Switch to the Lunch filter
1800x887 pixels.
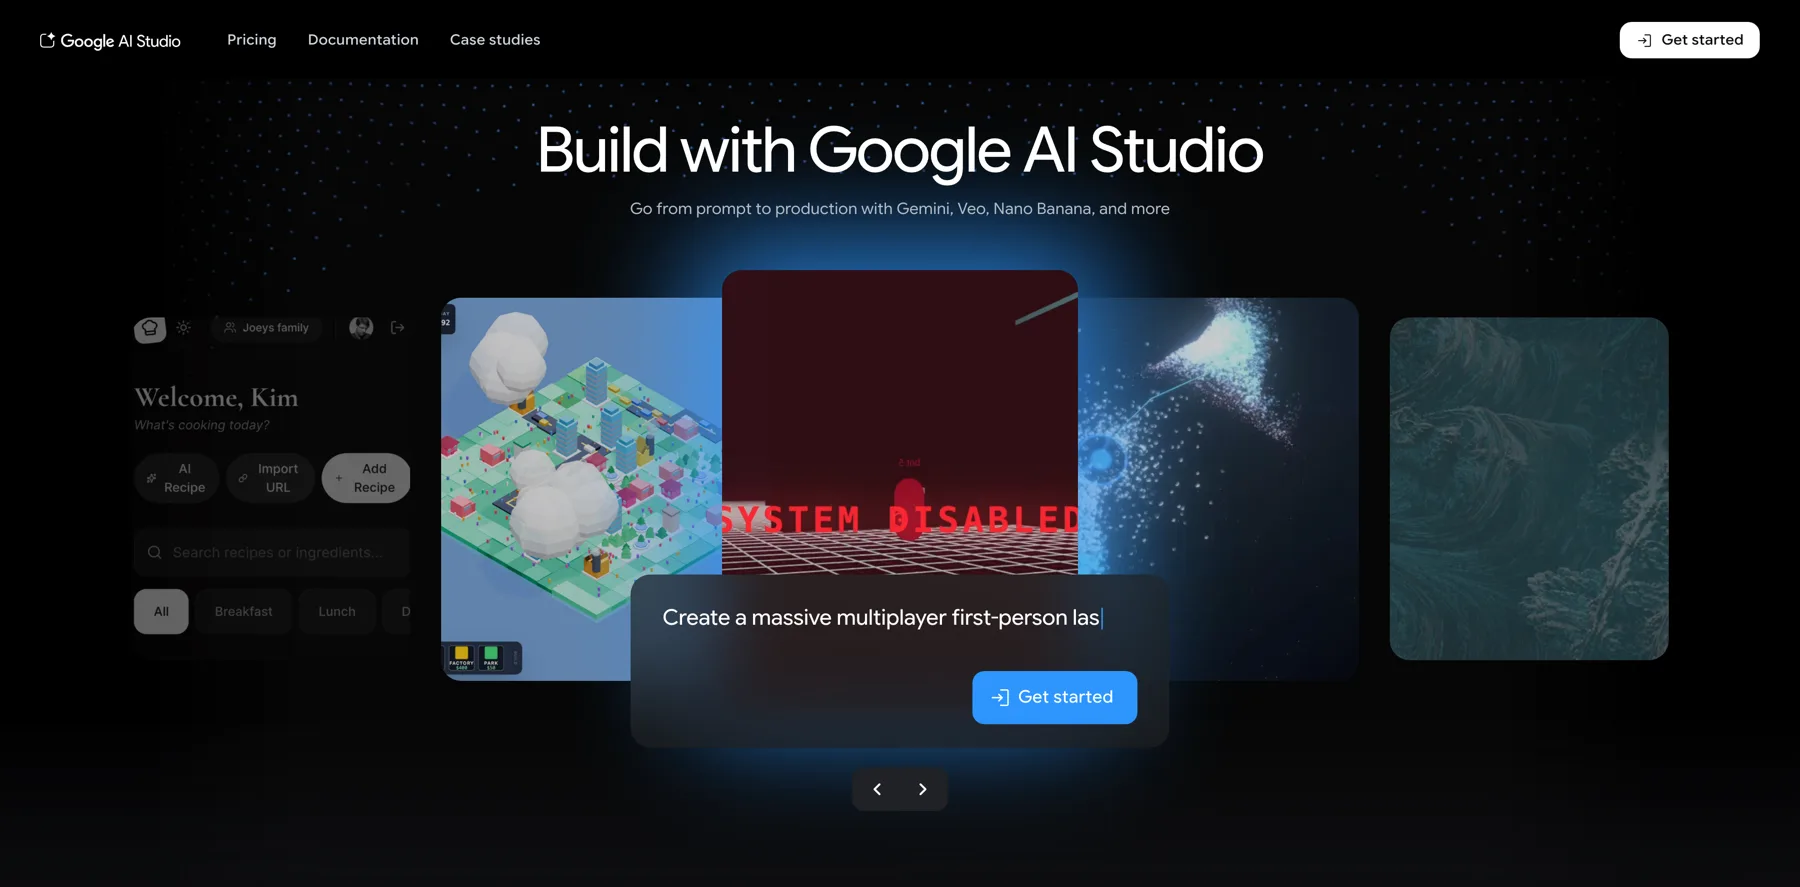(x=337, y=611)
